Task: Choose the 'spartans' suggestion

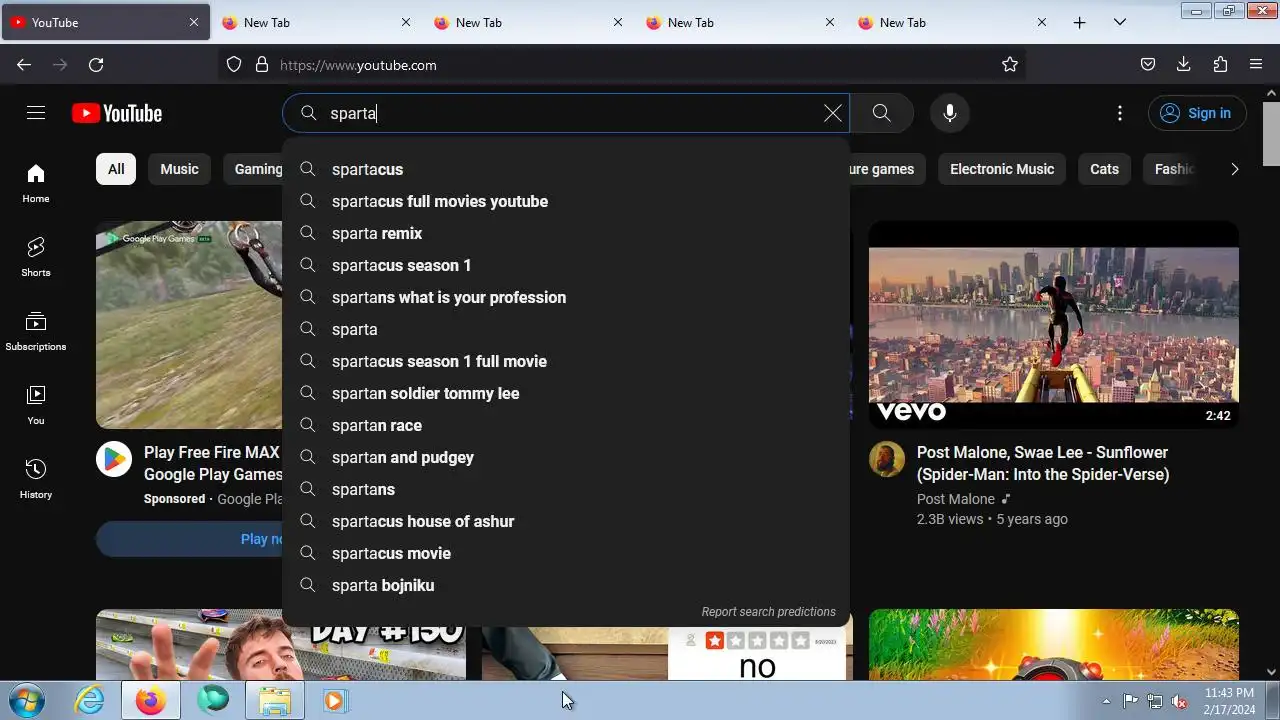Action: (x=566, y=489)
